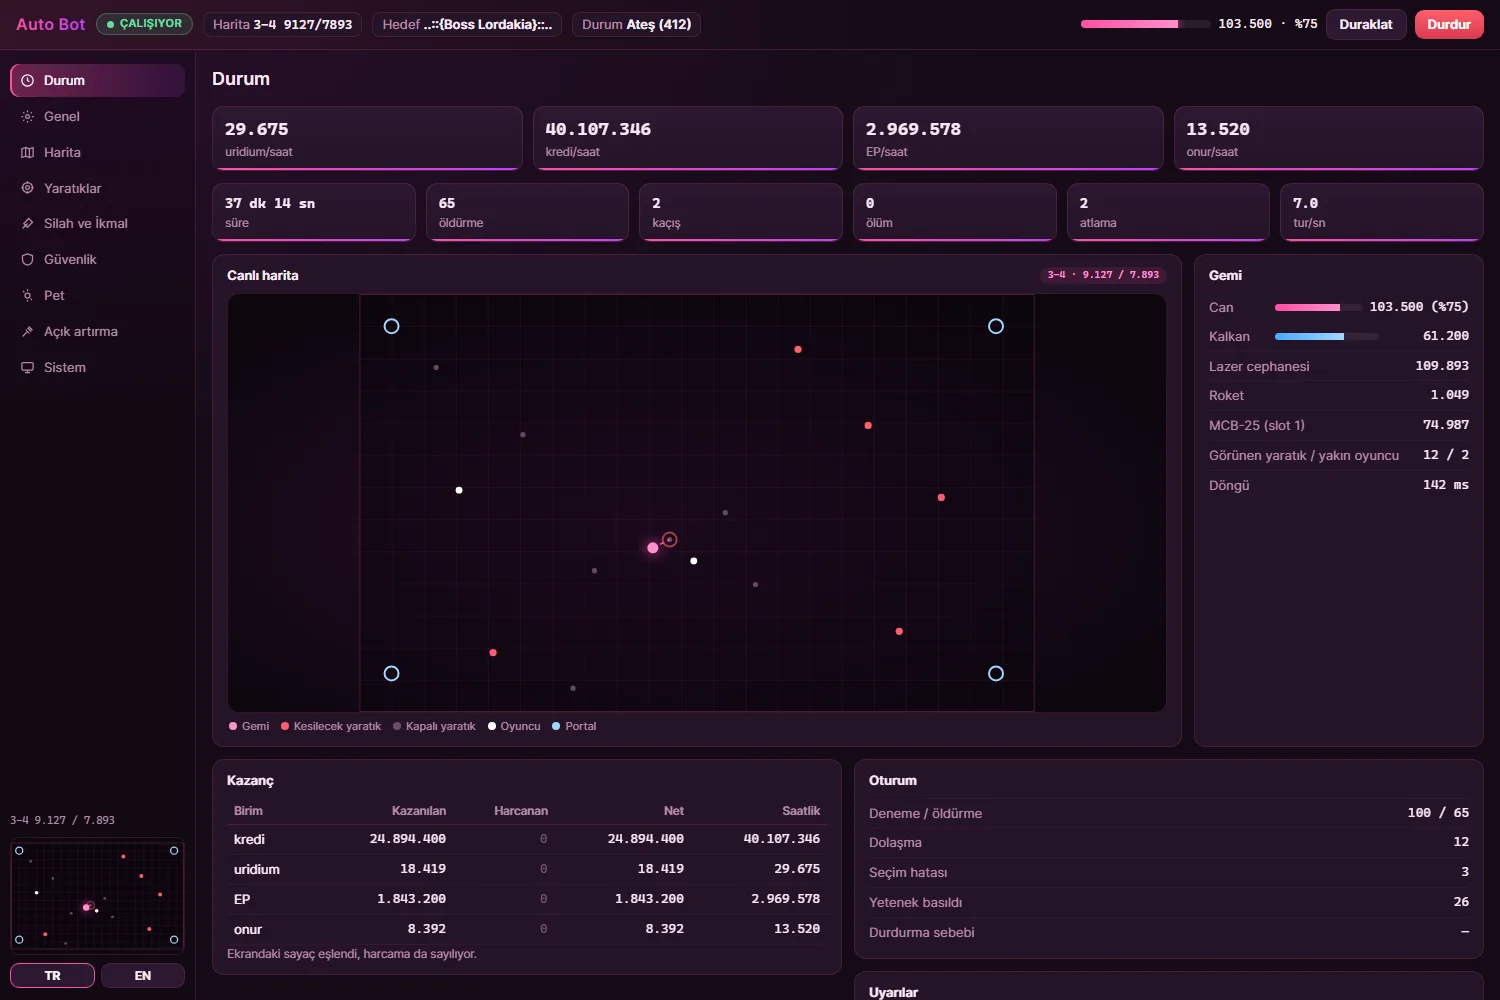Click the monitor icon beside Sistem
This screenshot has height=1000, width=1500.
(28, 368)
